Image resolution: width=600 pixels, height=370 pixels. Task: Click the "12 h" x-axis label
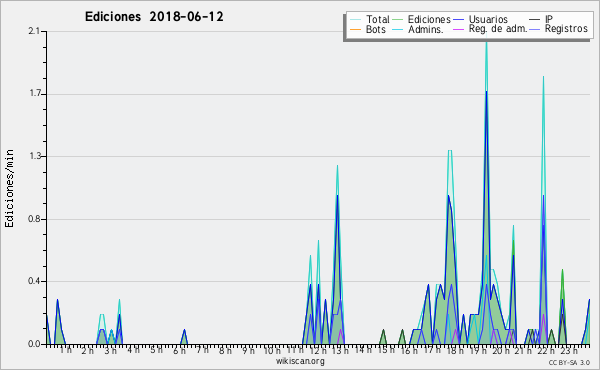(318, 350)
